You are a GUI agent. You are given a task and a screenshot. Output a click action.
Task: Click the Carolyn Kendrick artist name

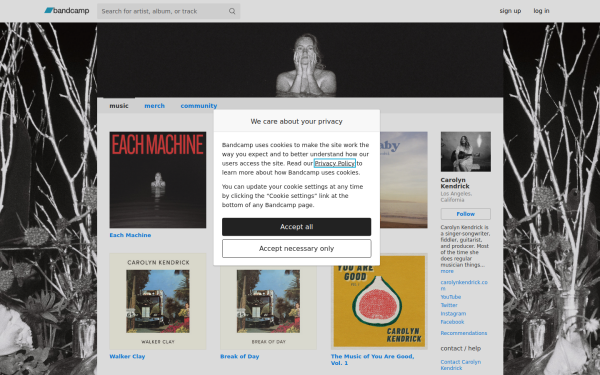point(455,183)
